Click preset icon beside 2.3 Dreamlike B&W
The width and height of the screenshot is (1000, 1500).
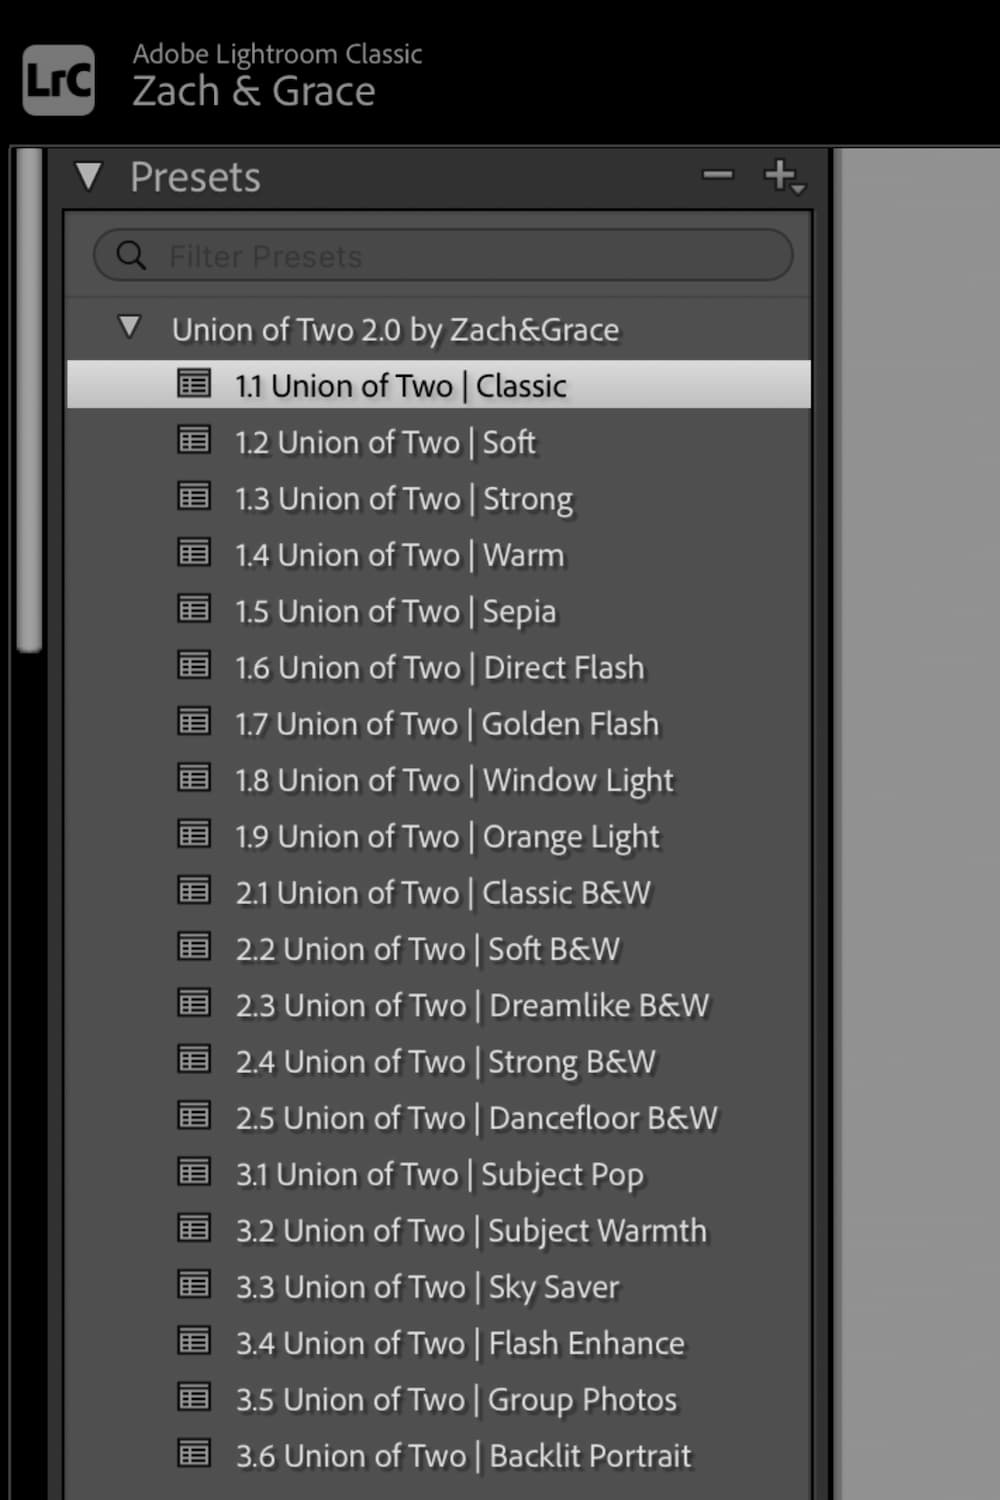click(x=193, y=1003)
